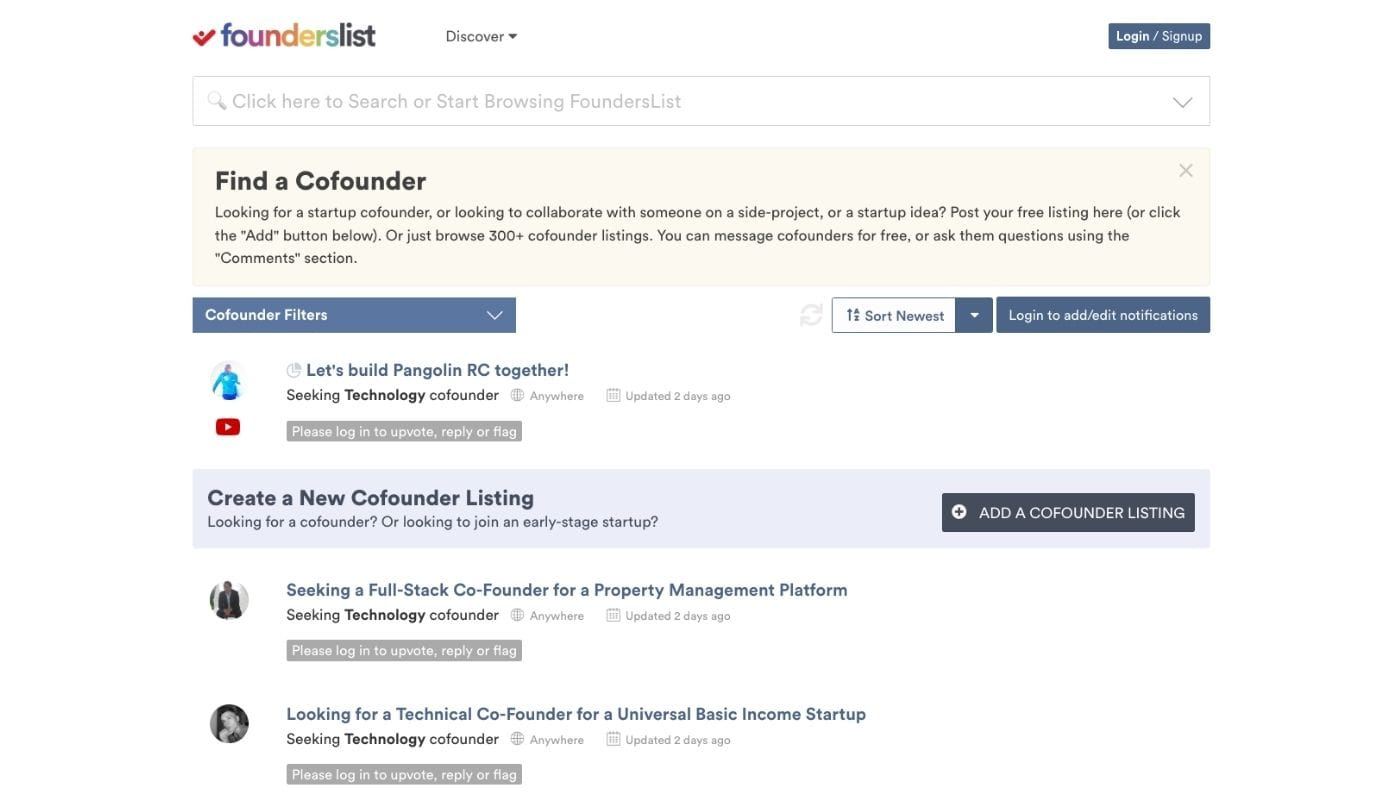This screenshot has width=1400, height=800.
Task: Open the chevron at the search bar's right end
Action: [x=1182, y=100]
